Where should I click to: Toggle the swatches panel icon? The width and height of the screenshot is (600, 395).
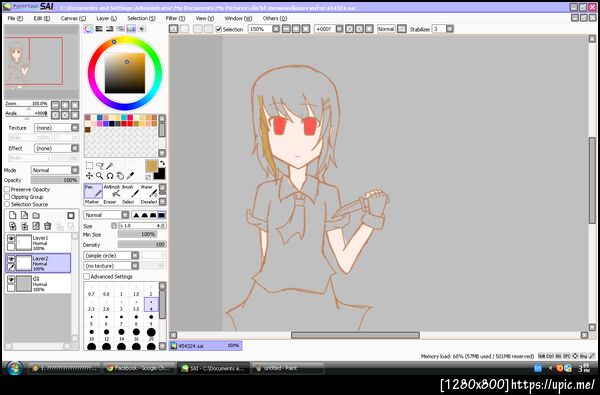coord(131,29)
